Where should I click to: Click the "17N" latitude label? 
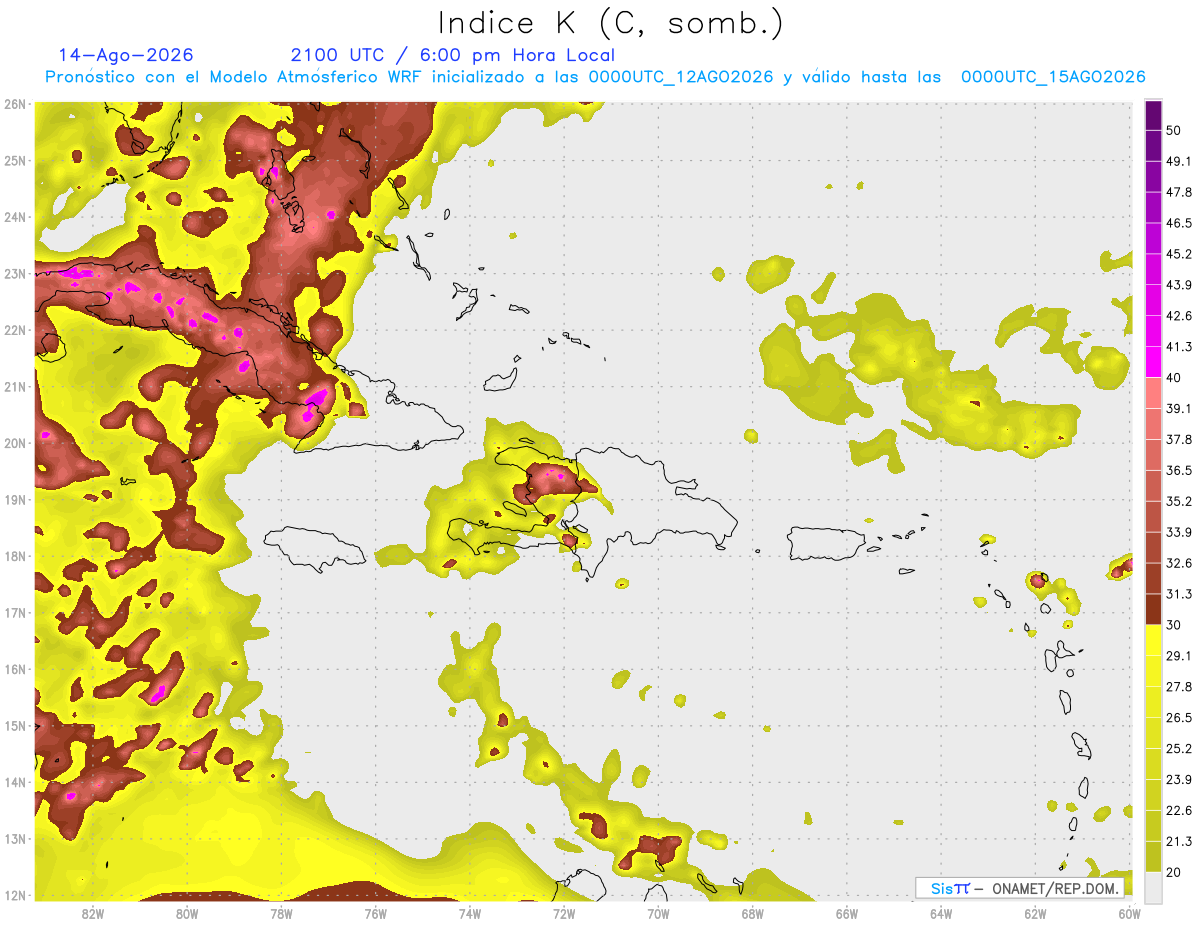point(15,612)
